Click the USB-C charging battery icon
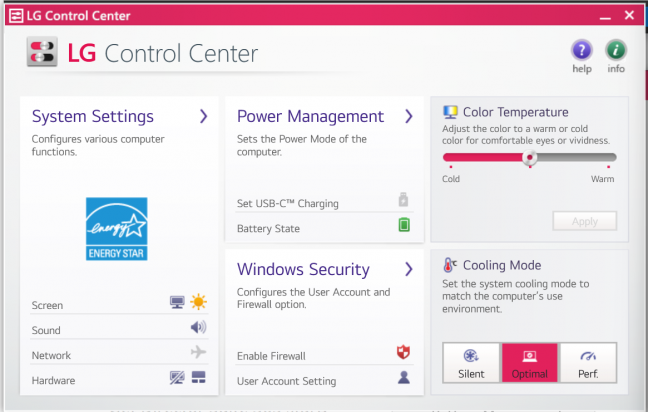This screenshot has width=648, height=412. [x=403, y=200]
